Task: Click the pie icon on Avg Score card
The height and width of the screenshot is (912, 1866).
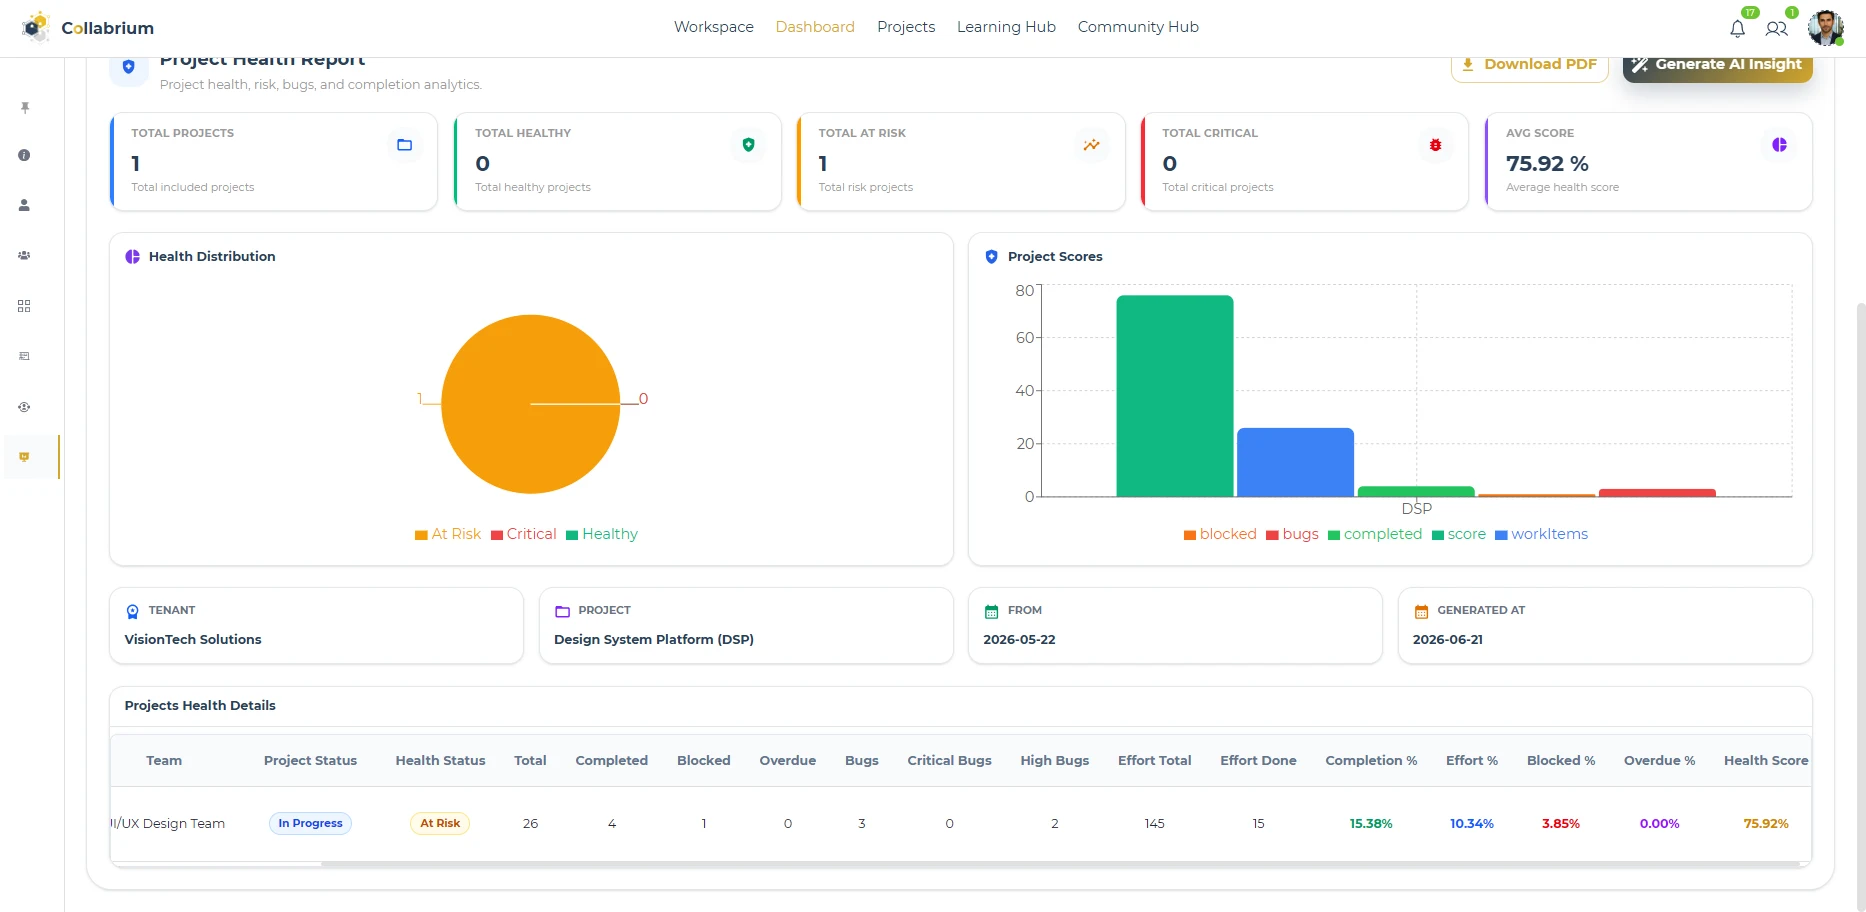Action: coord(1779,145)
